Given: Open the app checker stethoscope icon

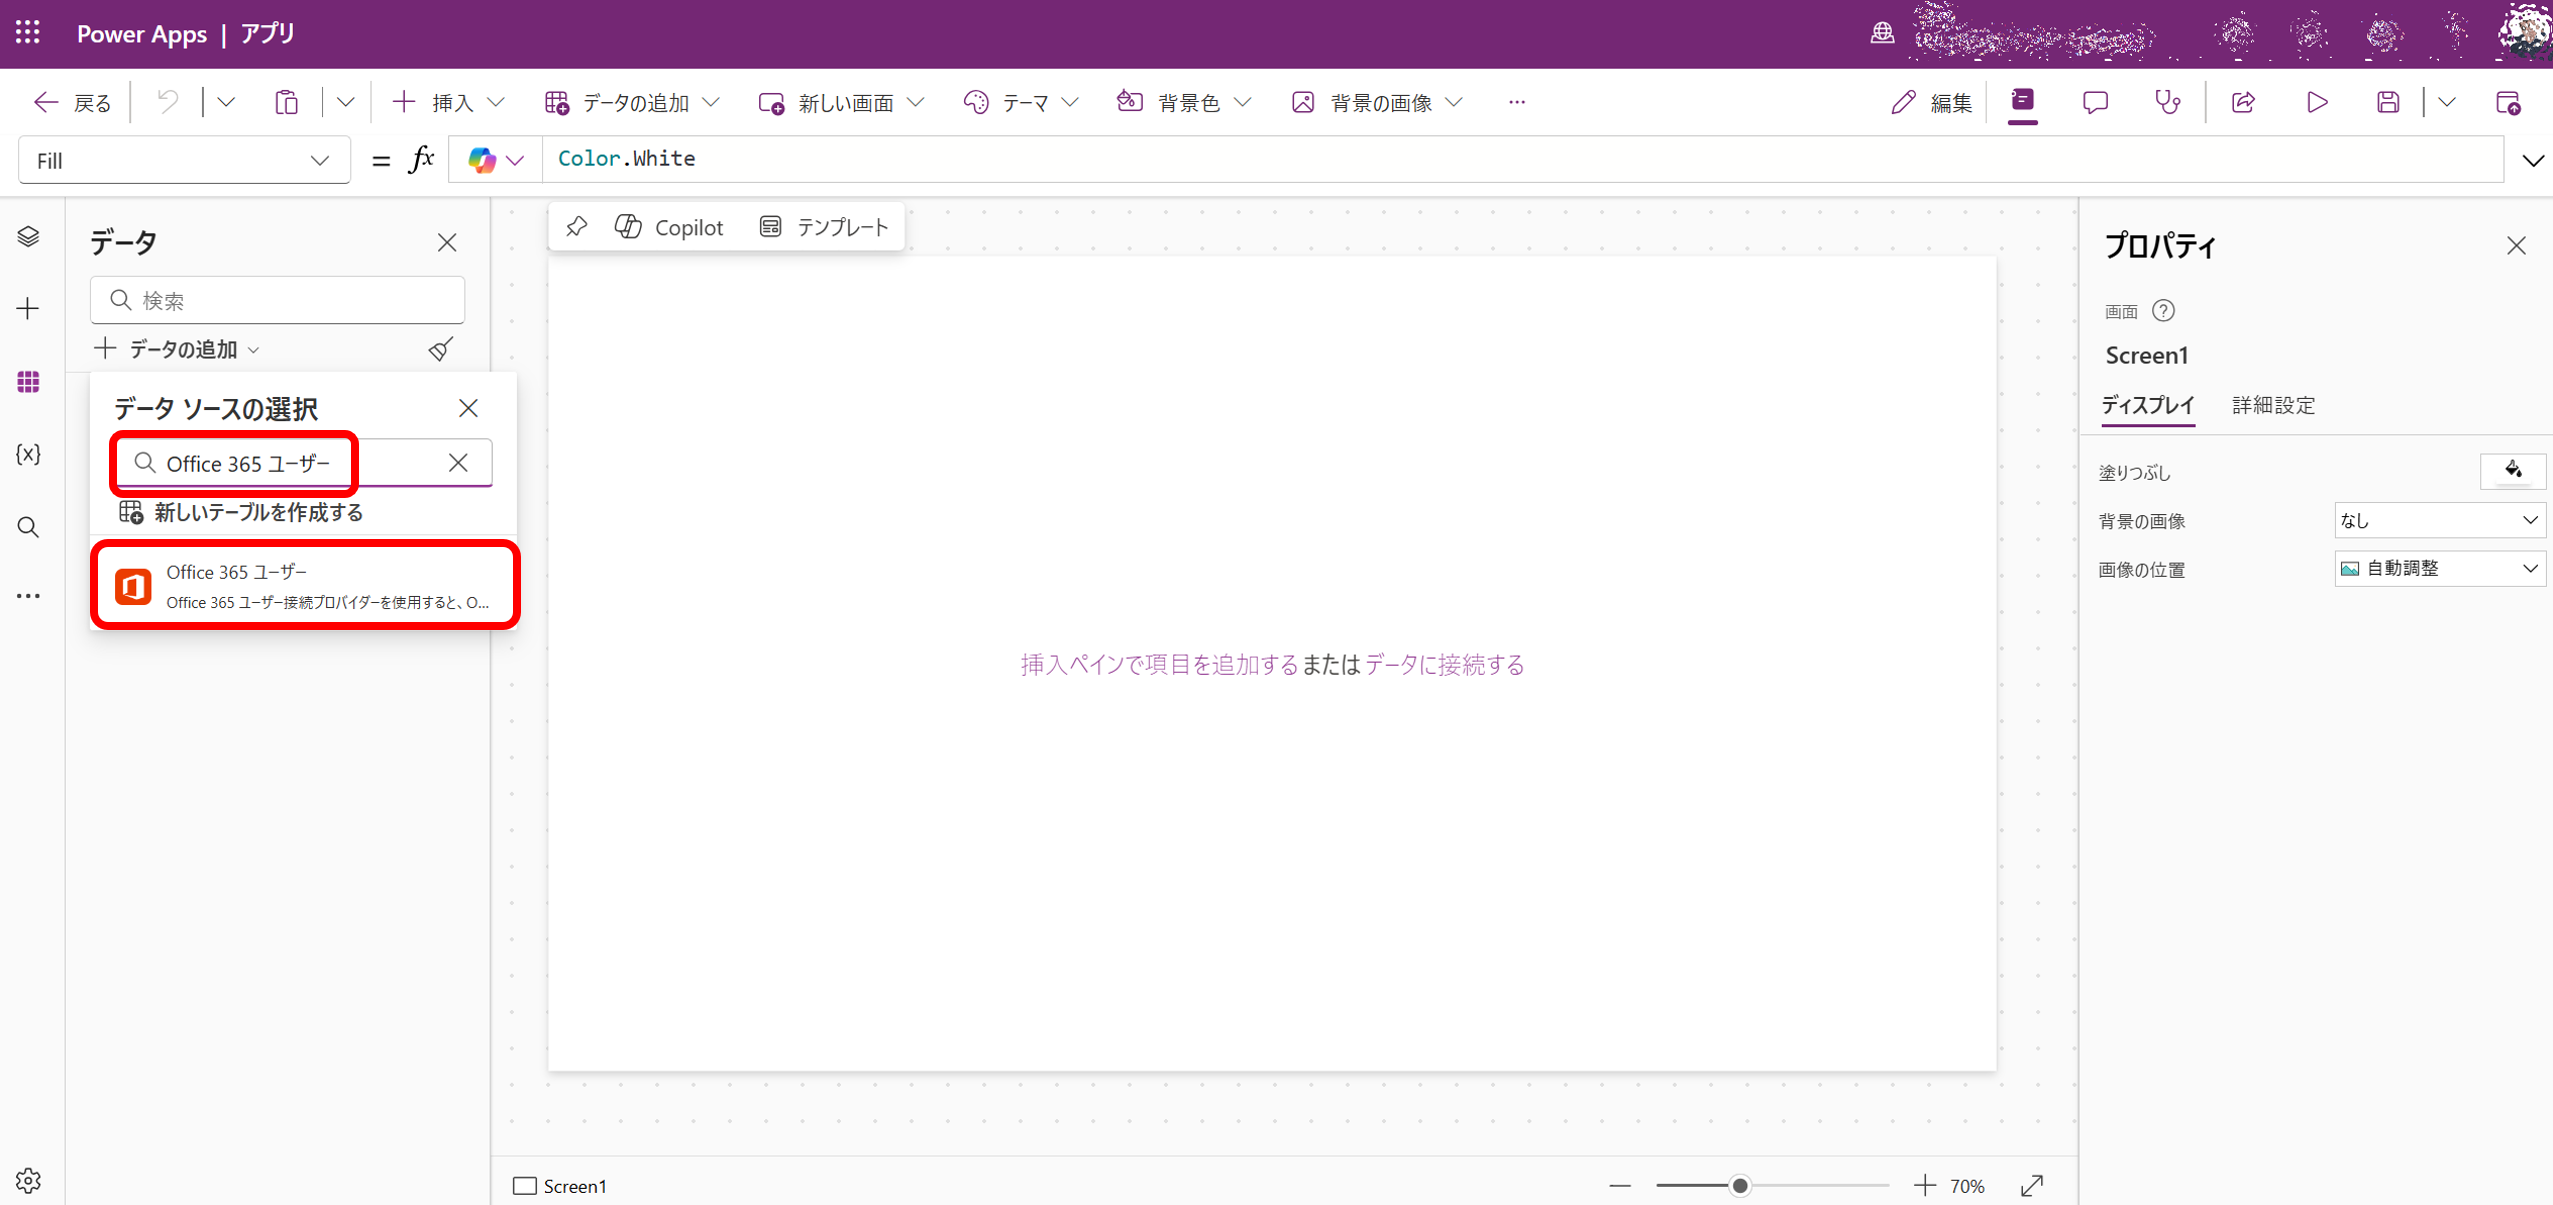Looking at the screenshot, I should coord(2167,102).
